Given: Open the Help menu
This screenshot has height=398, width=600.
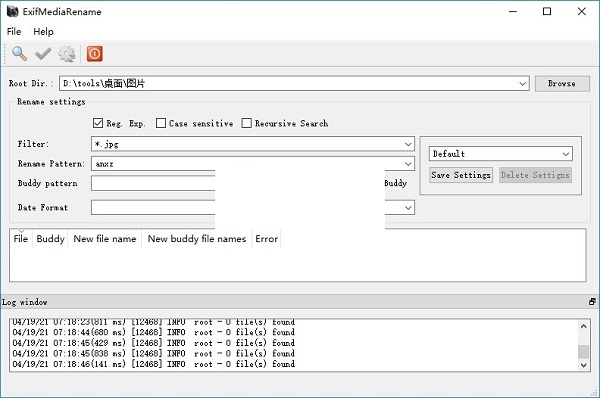Looking at the screenshot, I should coord(43,31).
